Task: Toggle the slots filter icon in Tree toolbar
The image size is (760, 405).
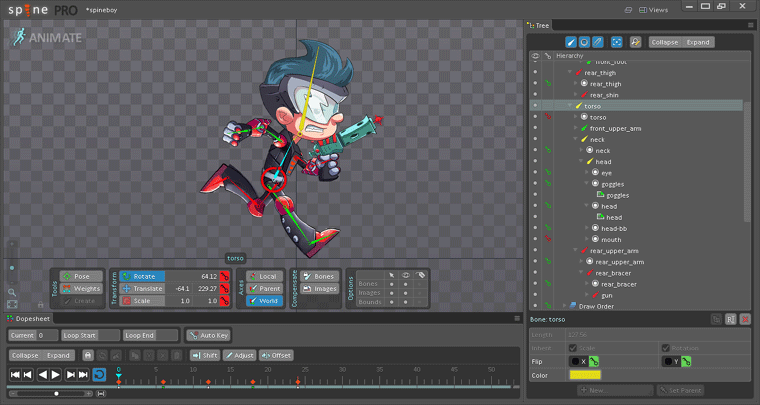Action: click(584, 42)
